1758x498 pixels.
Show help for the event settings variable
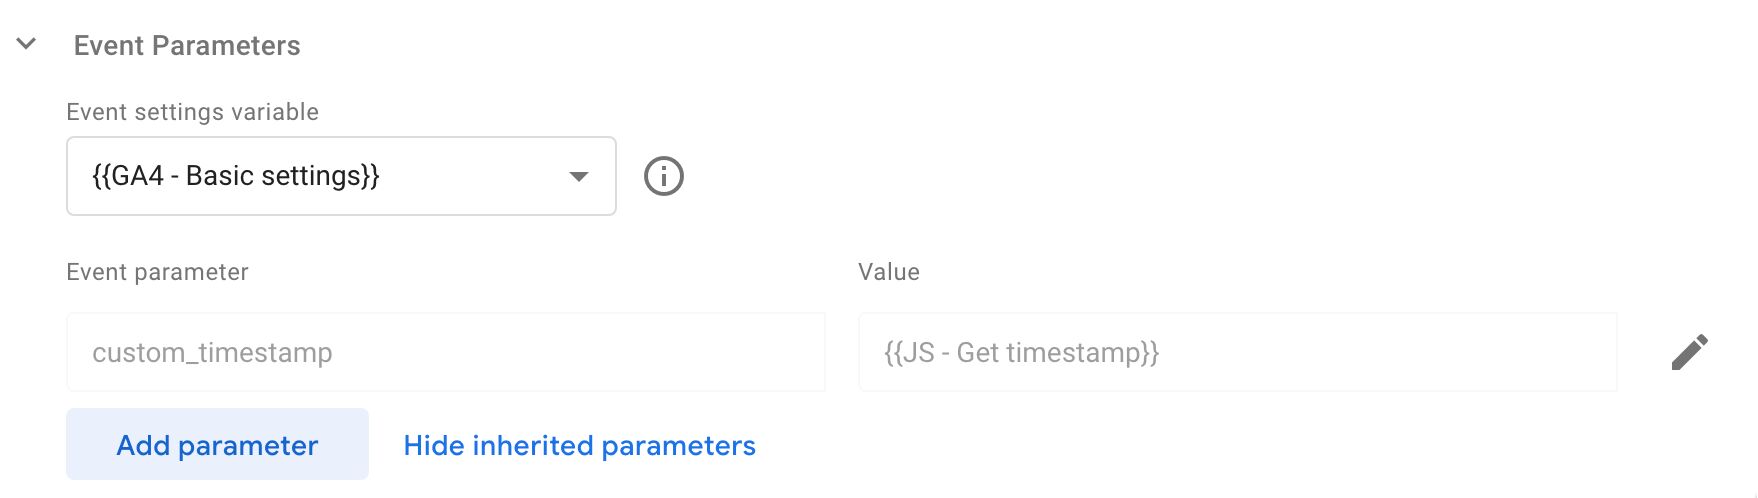[664, 176]
